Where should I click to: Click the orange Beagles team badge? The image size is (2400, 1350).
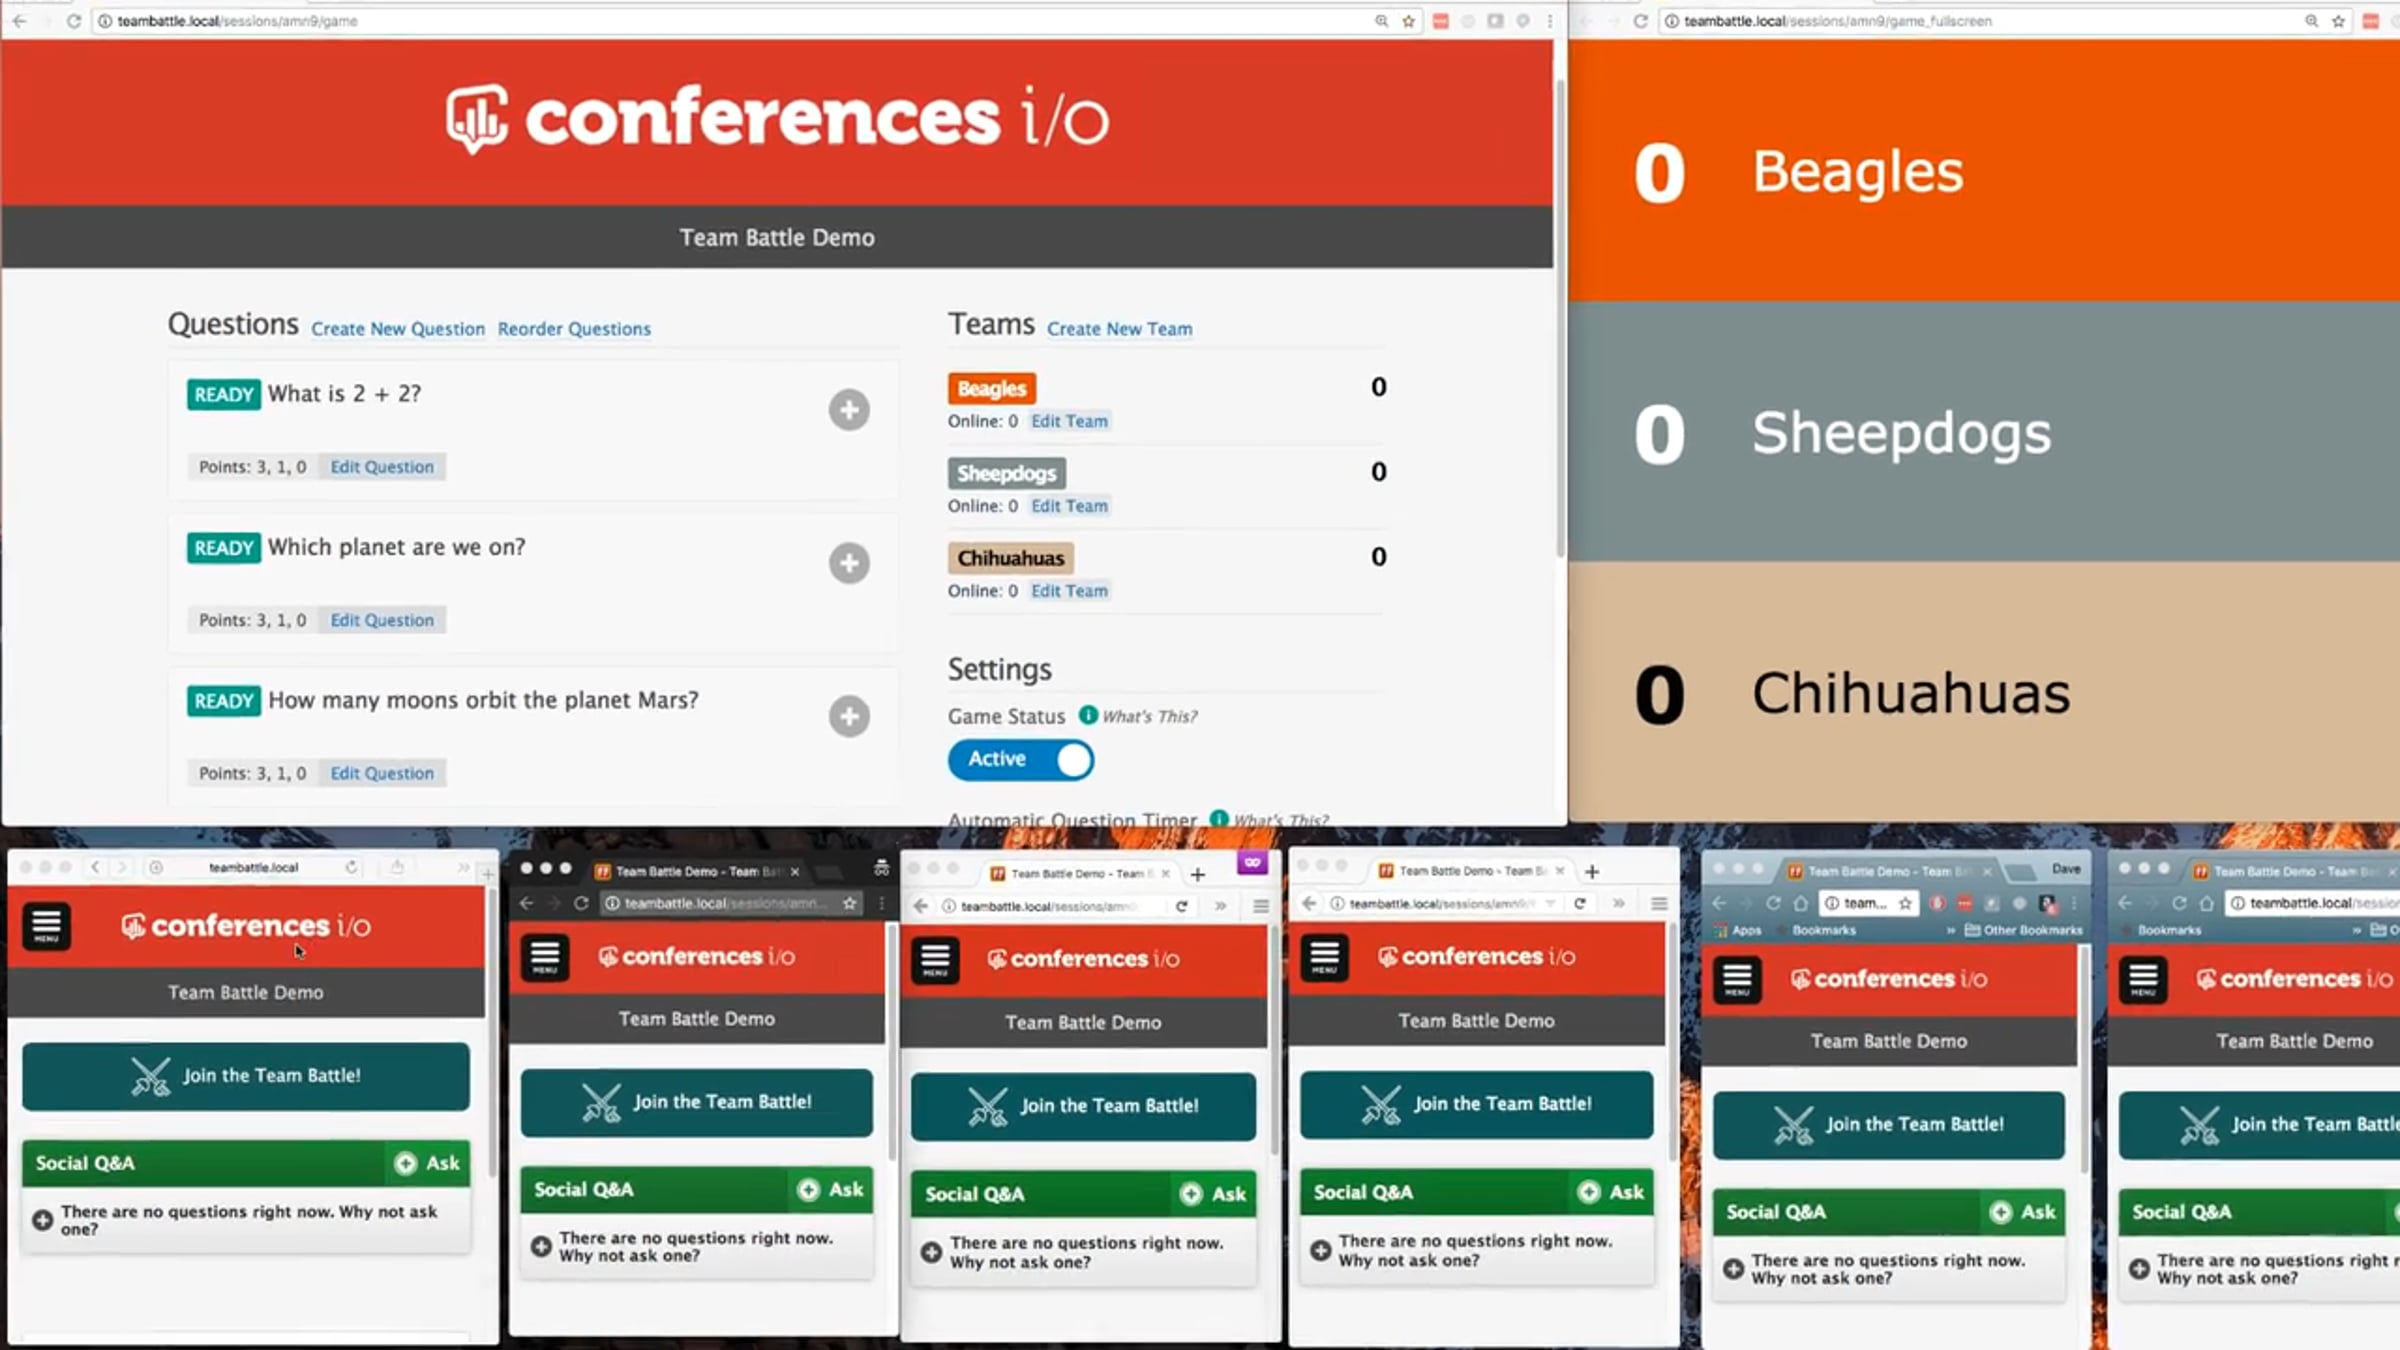[x=992, y=388]
